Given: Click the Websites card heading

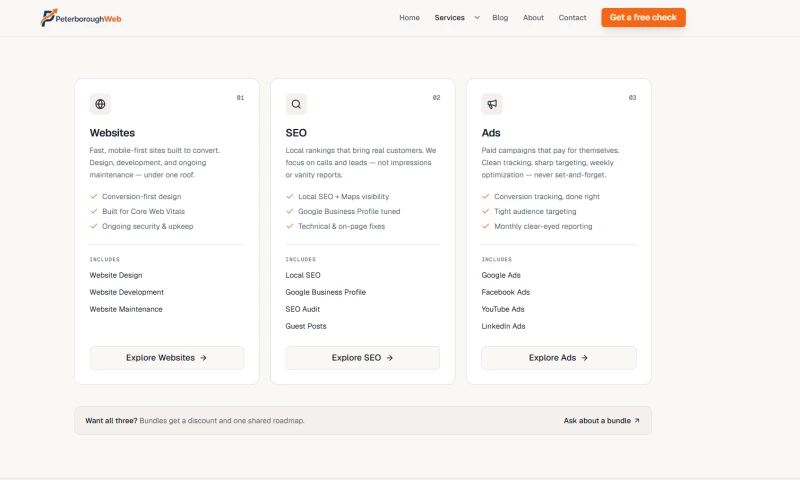Looking at the screenshot, I should [x=112, y=133].
